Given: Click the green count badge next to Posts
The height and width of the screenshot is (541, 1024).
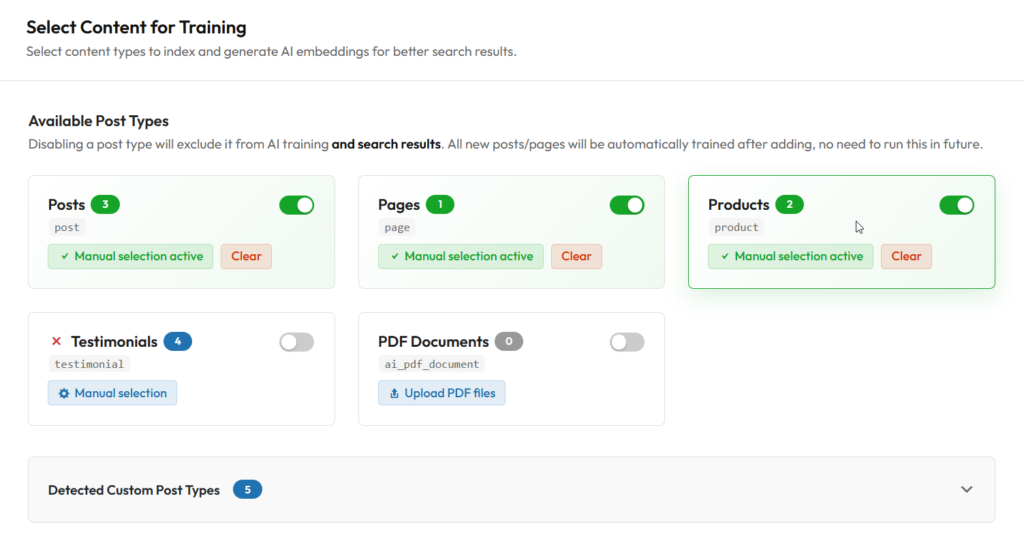Looking at the screenshot, I should point(105,205).
